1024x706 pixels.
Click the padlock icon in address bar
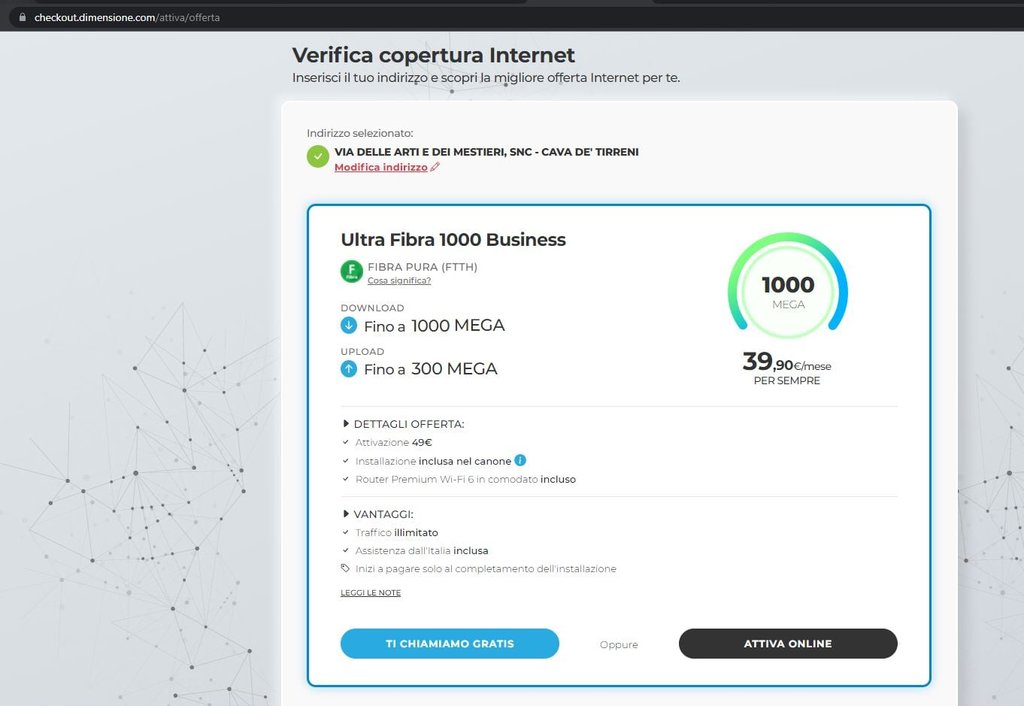(x=22, y=18)
